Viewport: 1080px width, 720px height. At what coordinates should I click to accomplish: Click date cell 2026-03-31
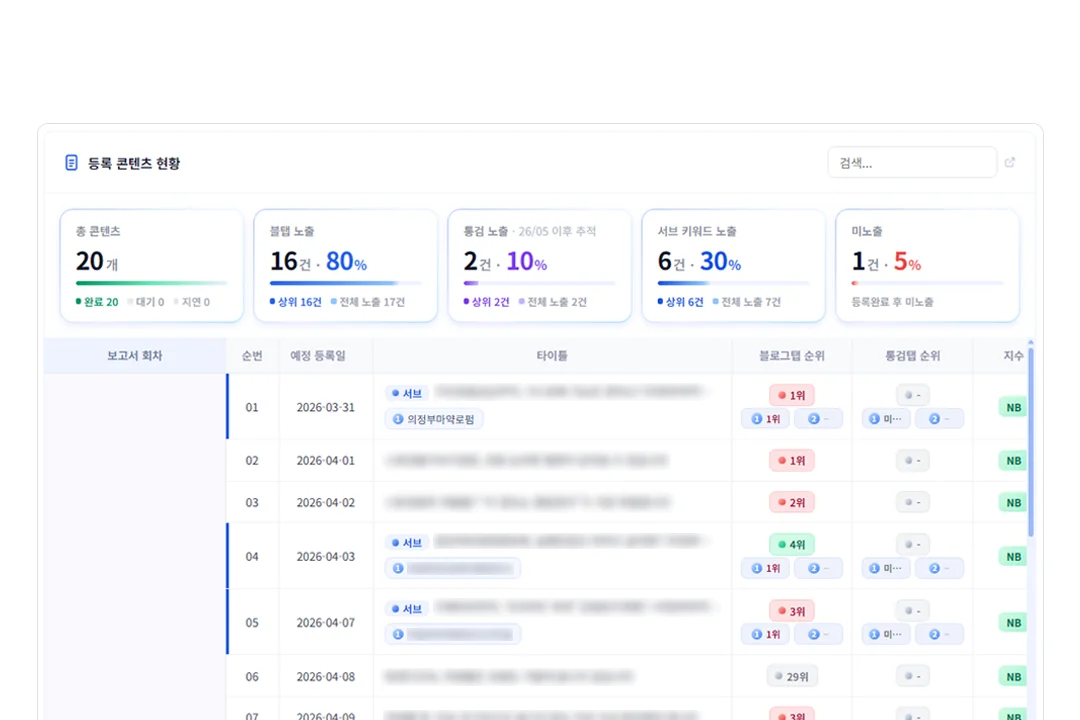(326, 407)
